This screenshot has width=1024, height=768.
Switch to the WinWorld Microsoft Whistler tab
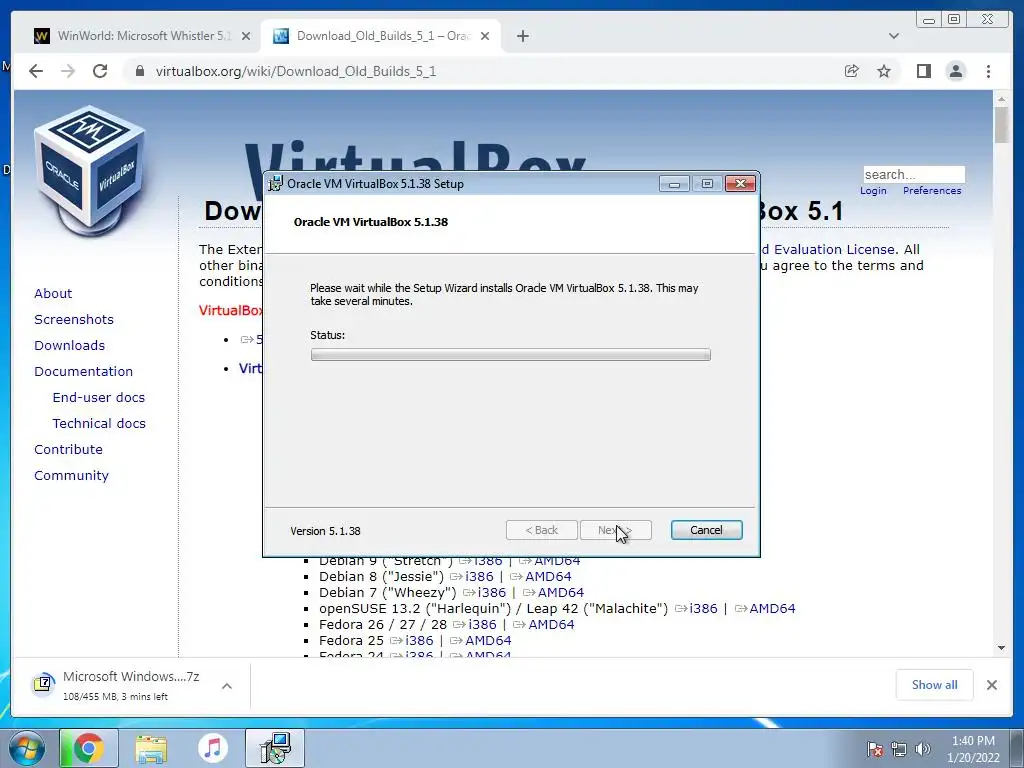tap(142, 36)
